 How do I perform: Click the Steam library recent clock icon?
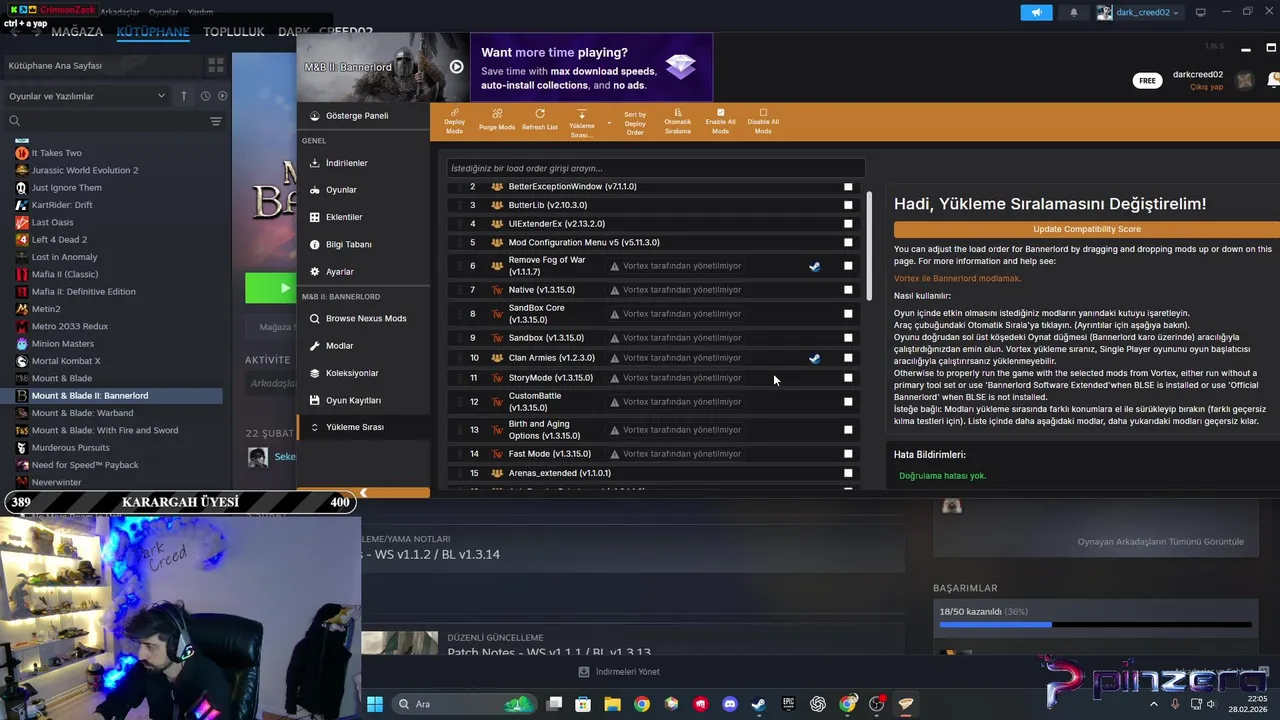tap(205, 96)
